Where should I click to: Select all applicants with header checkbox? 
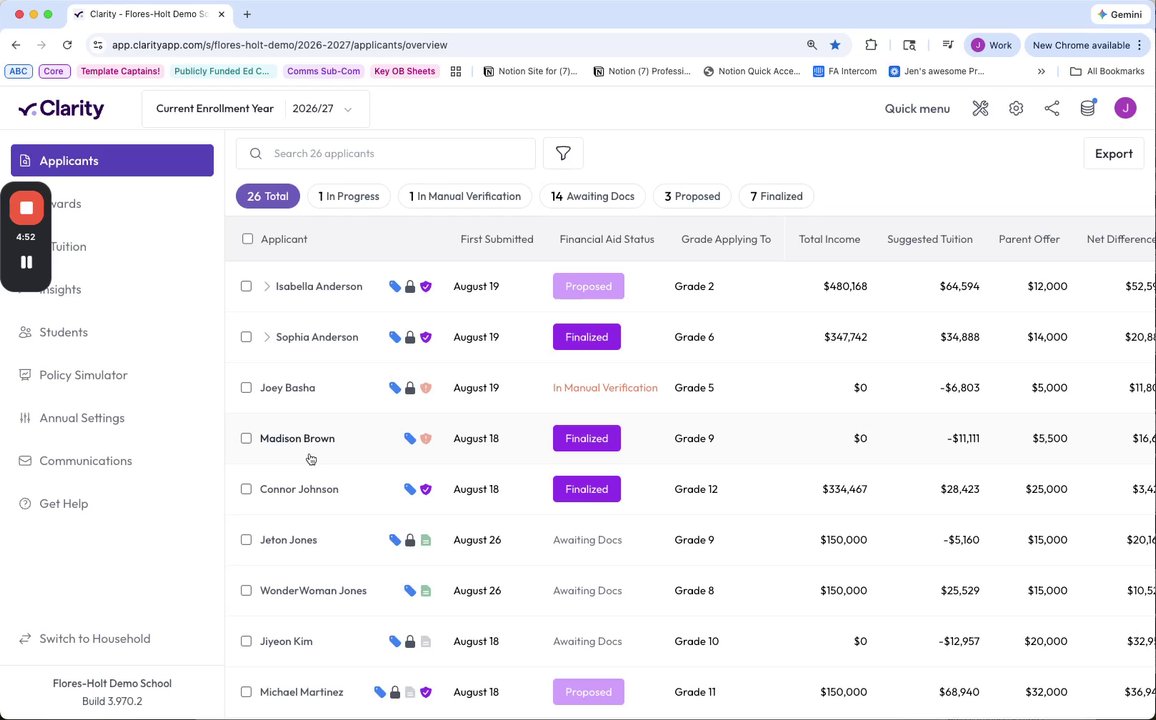point(248,239)
